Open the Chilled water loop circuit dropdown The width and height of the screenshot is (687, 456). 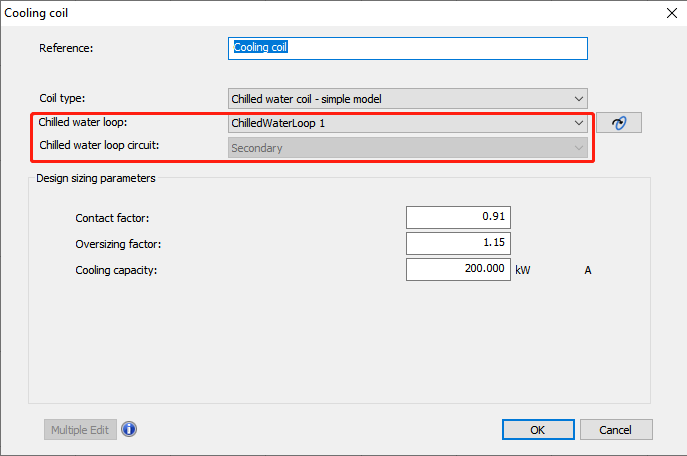407,148
